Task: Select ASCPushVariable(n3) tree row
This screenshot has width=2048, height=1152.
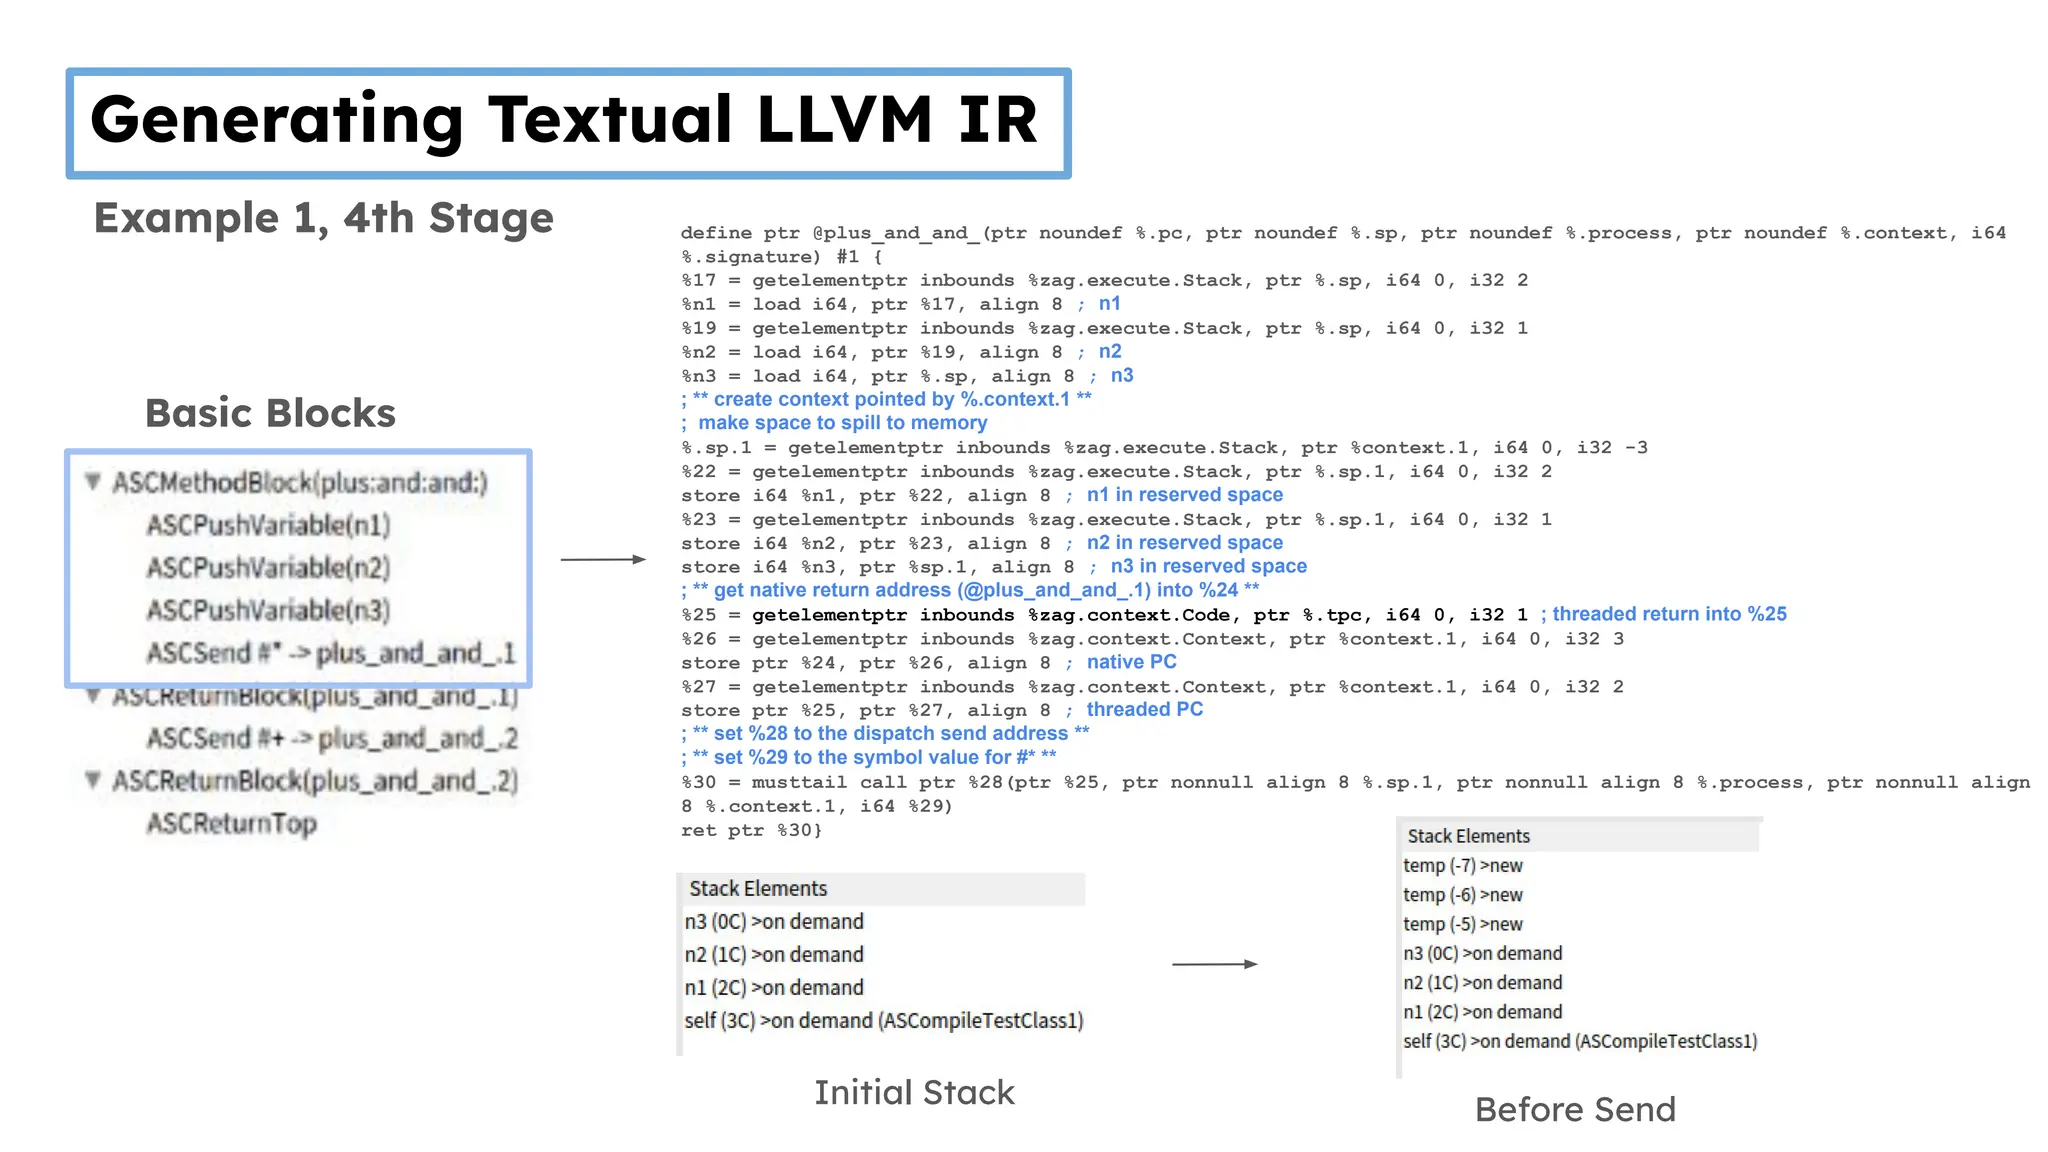Action: 268,610
